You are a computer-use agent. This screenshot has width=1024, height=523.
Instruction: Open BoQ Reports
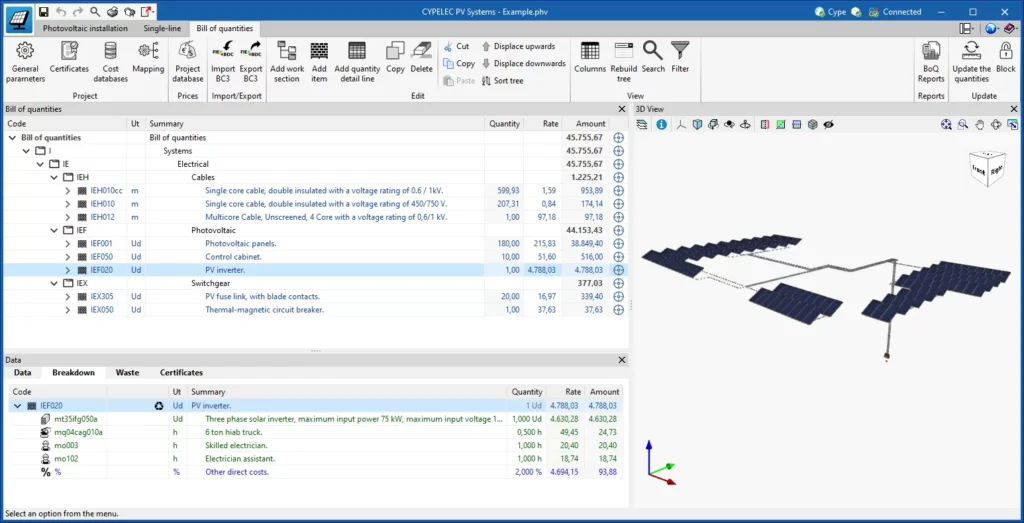coord(931,60)
